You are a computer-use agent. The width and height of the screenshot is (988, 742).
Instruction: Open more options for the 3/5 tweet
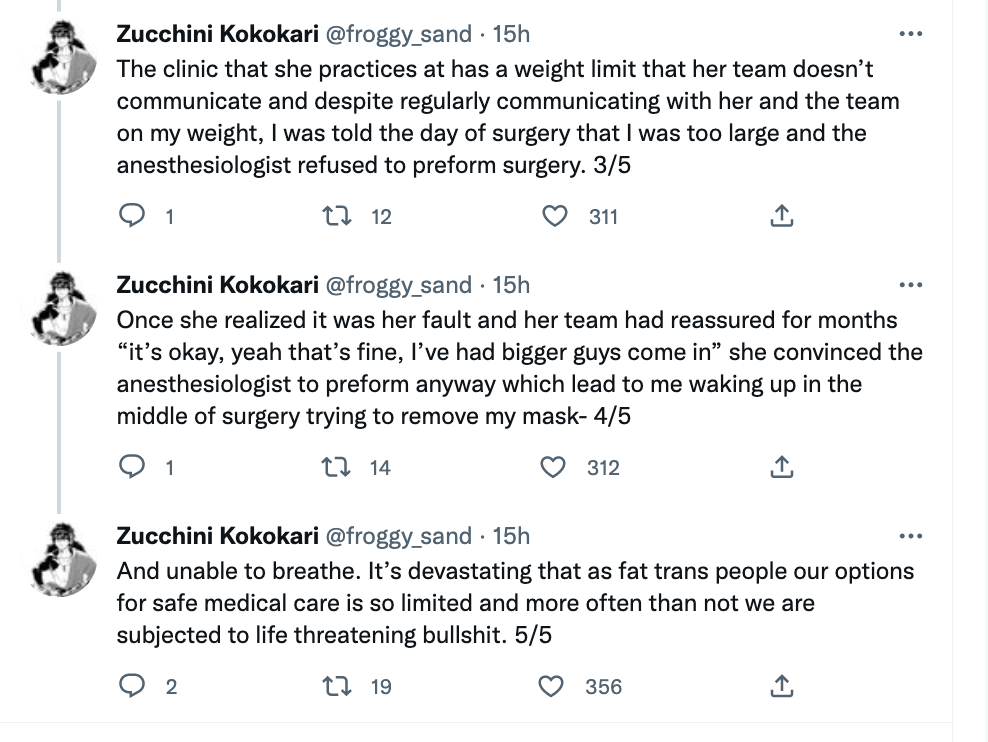pos(910,34)
